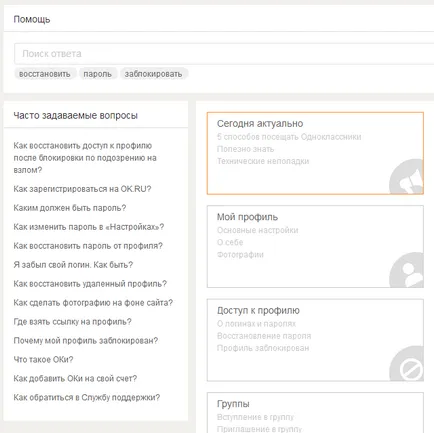Open 5 способов посещать Одноклассники link

click(289, 137)
